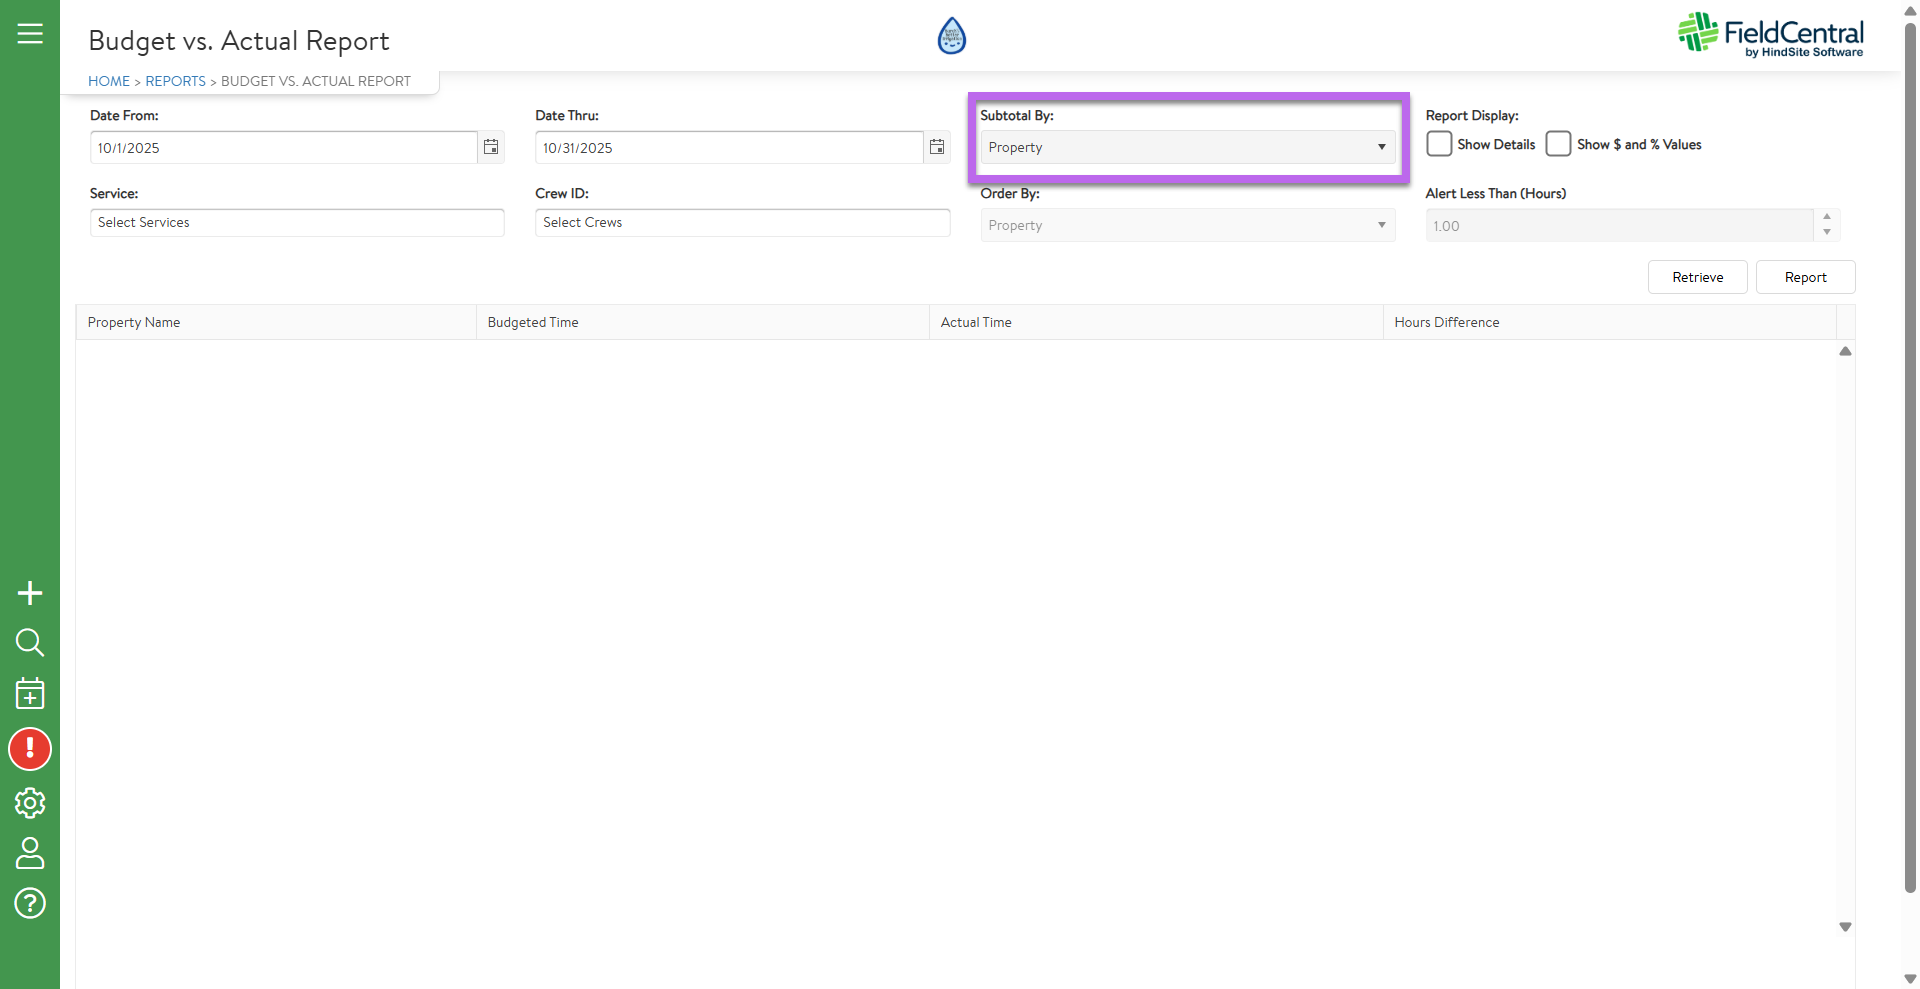Enable the Show Details checkbox
Viewport: 1920px width, 989px height.
[1439, 144]
